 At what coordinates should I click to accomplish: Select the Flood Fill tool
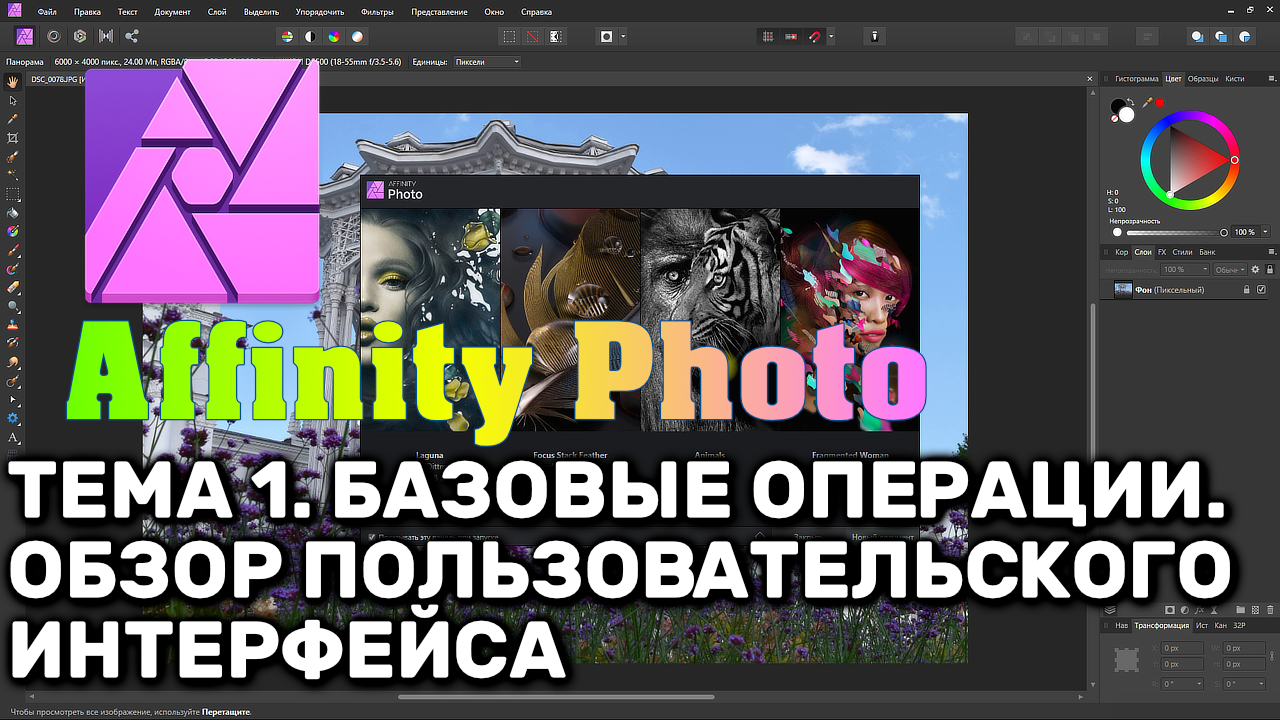tap(13, 213)
